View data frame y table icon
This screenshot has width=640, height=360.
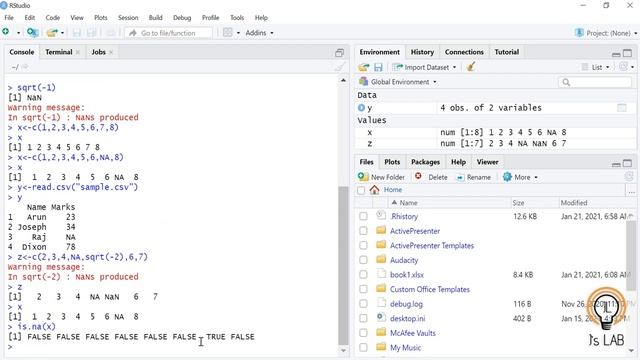[622, 108]
